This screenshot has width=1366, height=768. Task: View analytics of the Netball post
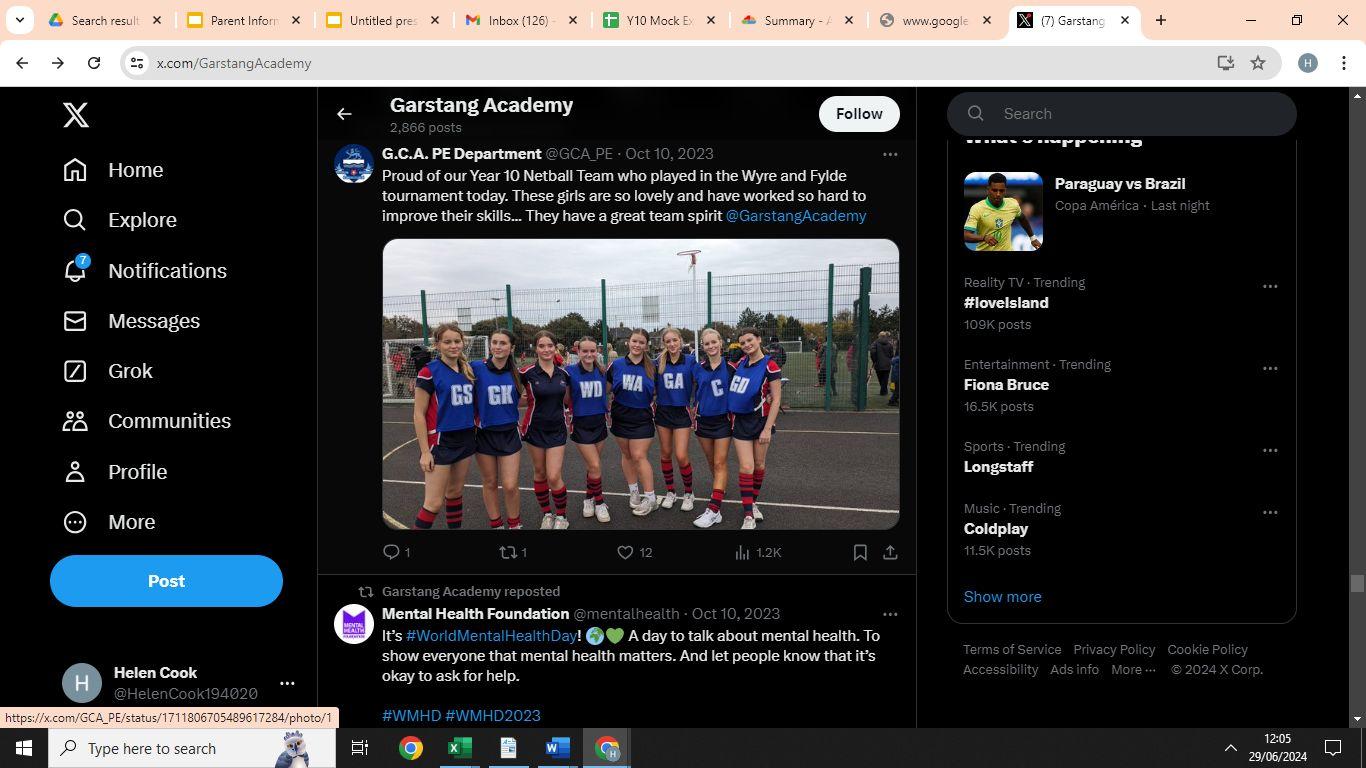point(757,552)
